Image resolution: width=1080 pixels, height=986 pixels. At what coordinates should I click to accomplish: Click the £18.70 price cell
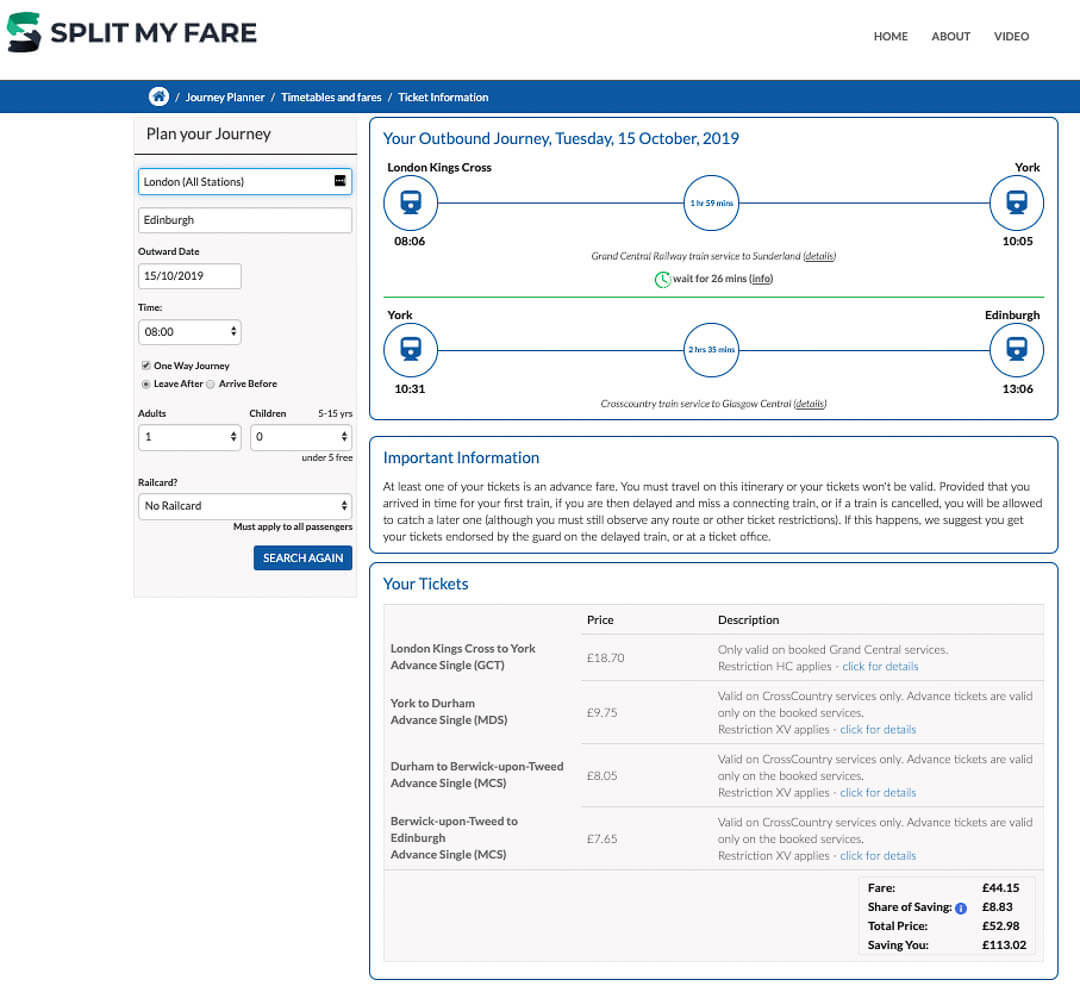pos(605,658)
